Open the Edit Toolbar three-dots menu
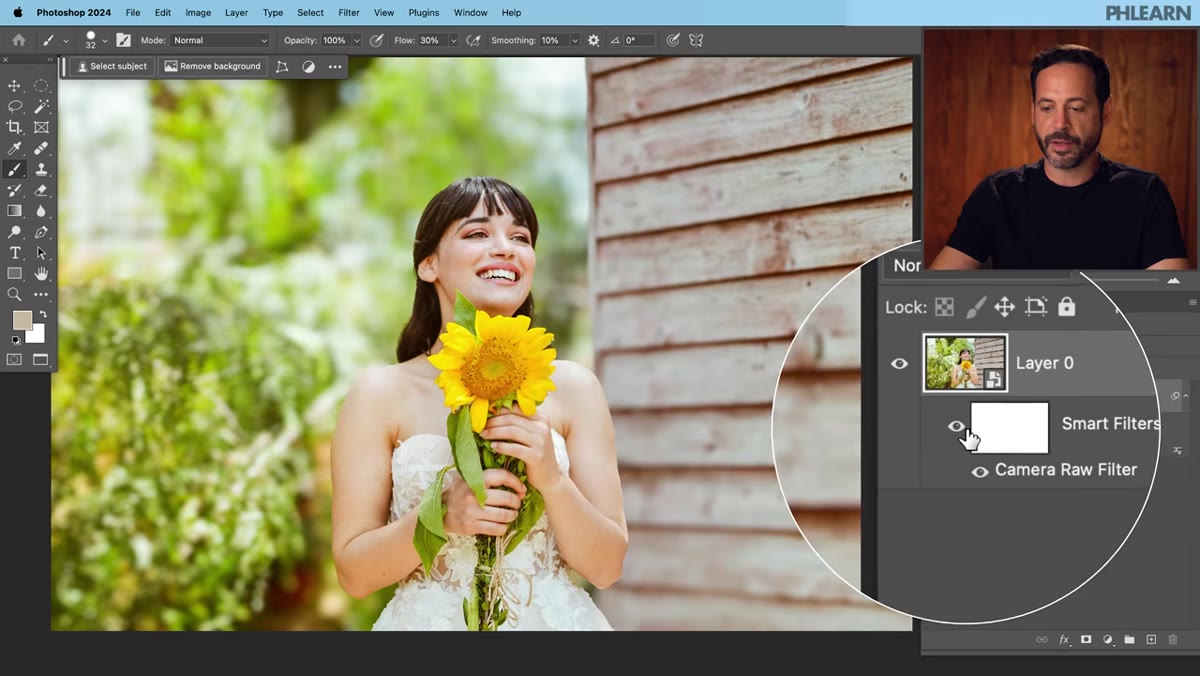Image resolution: width=1200 pixels, height=676 pixels. click(x=41, y=294)
